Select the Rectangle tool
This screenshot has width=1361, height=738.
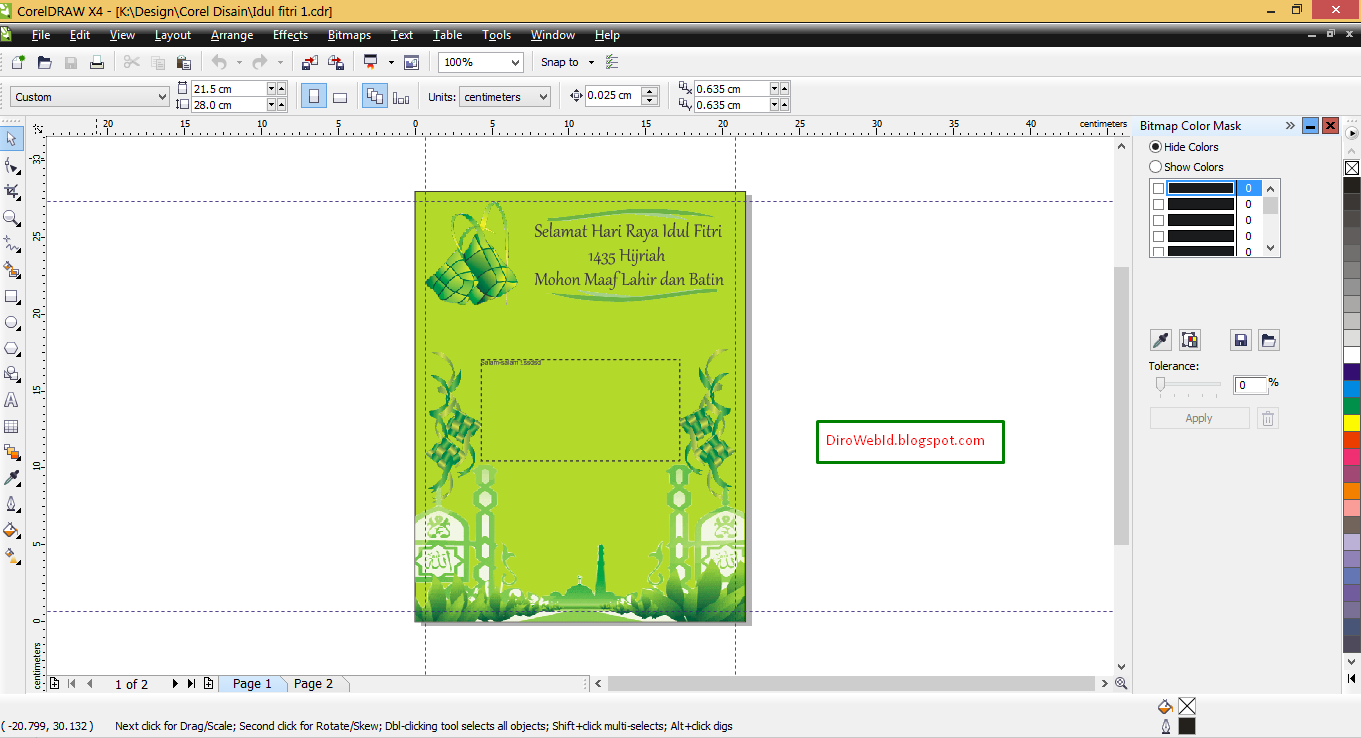[12, 295]
